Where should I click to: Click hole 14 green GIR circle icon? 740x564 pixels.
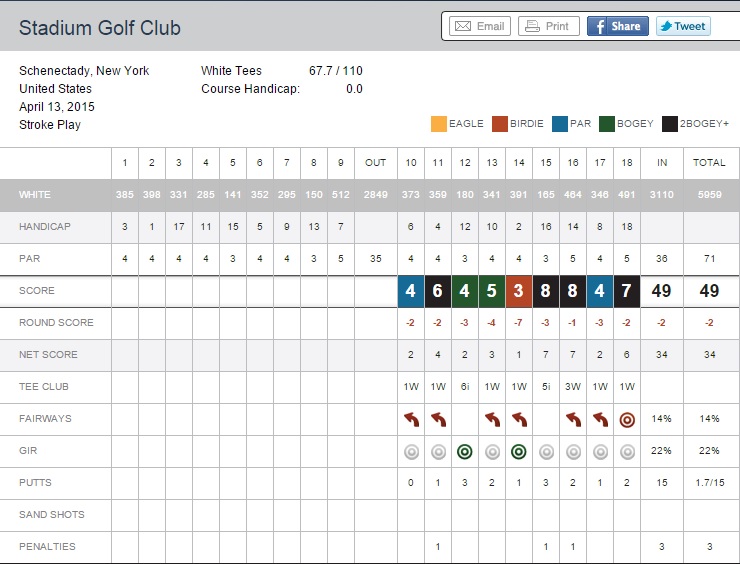pos(519,452)
